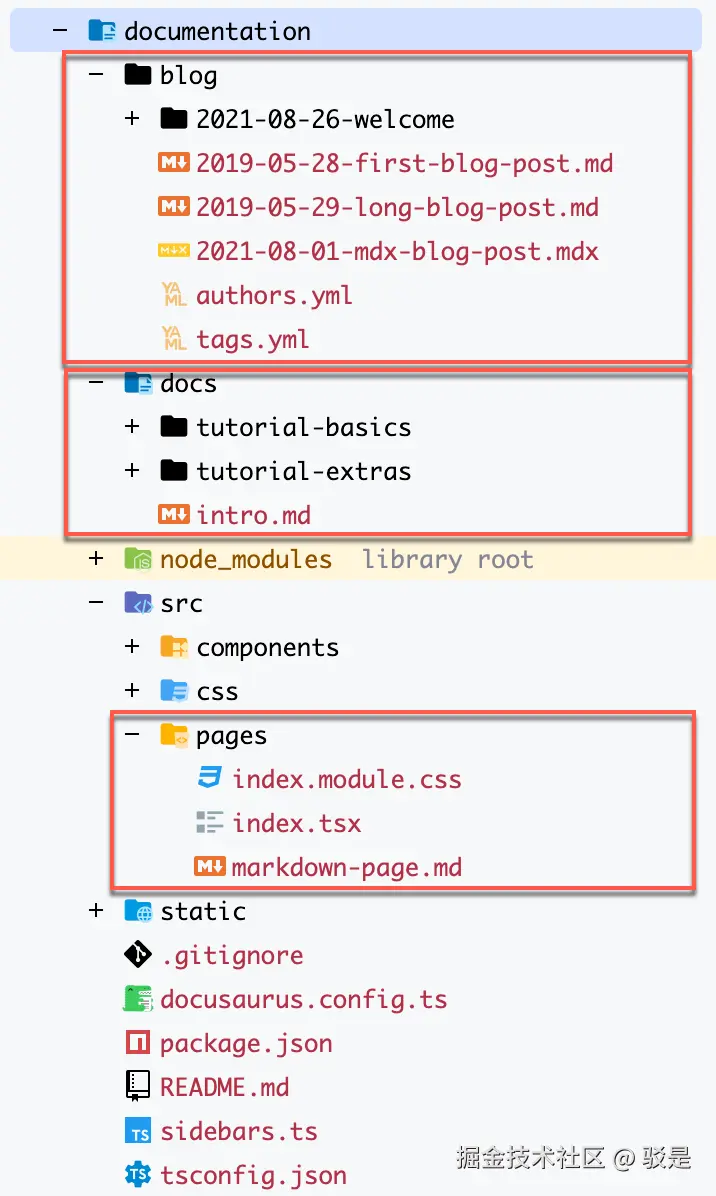
Task: Expand the components folder under src
Action: pyautogui.click(x=132, y=647)
